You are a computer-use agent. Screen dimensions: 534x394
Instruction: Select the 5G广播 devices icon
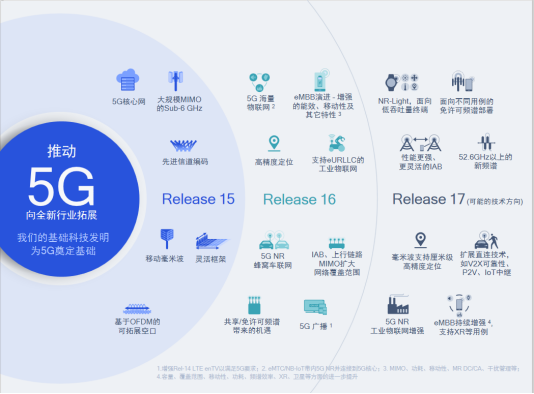[315, 307]
